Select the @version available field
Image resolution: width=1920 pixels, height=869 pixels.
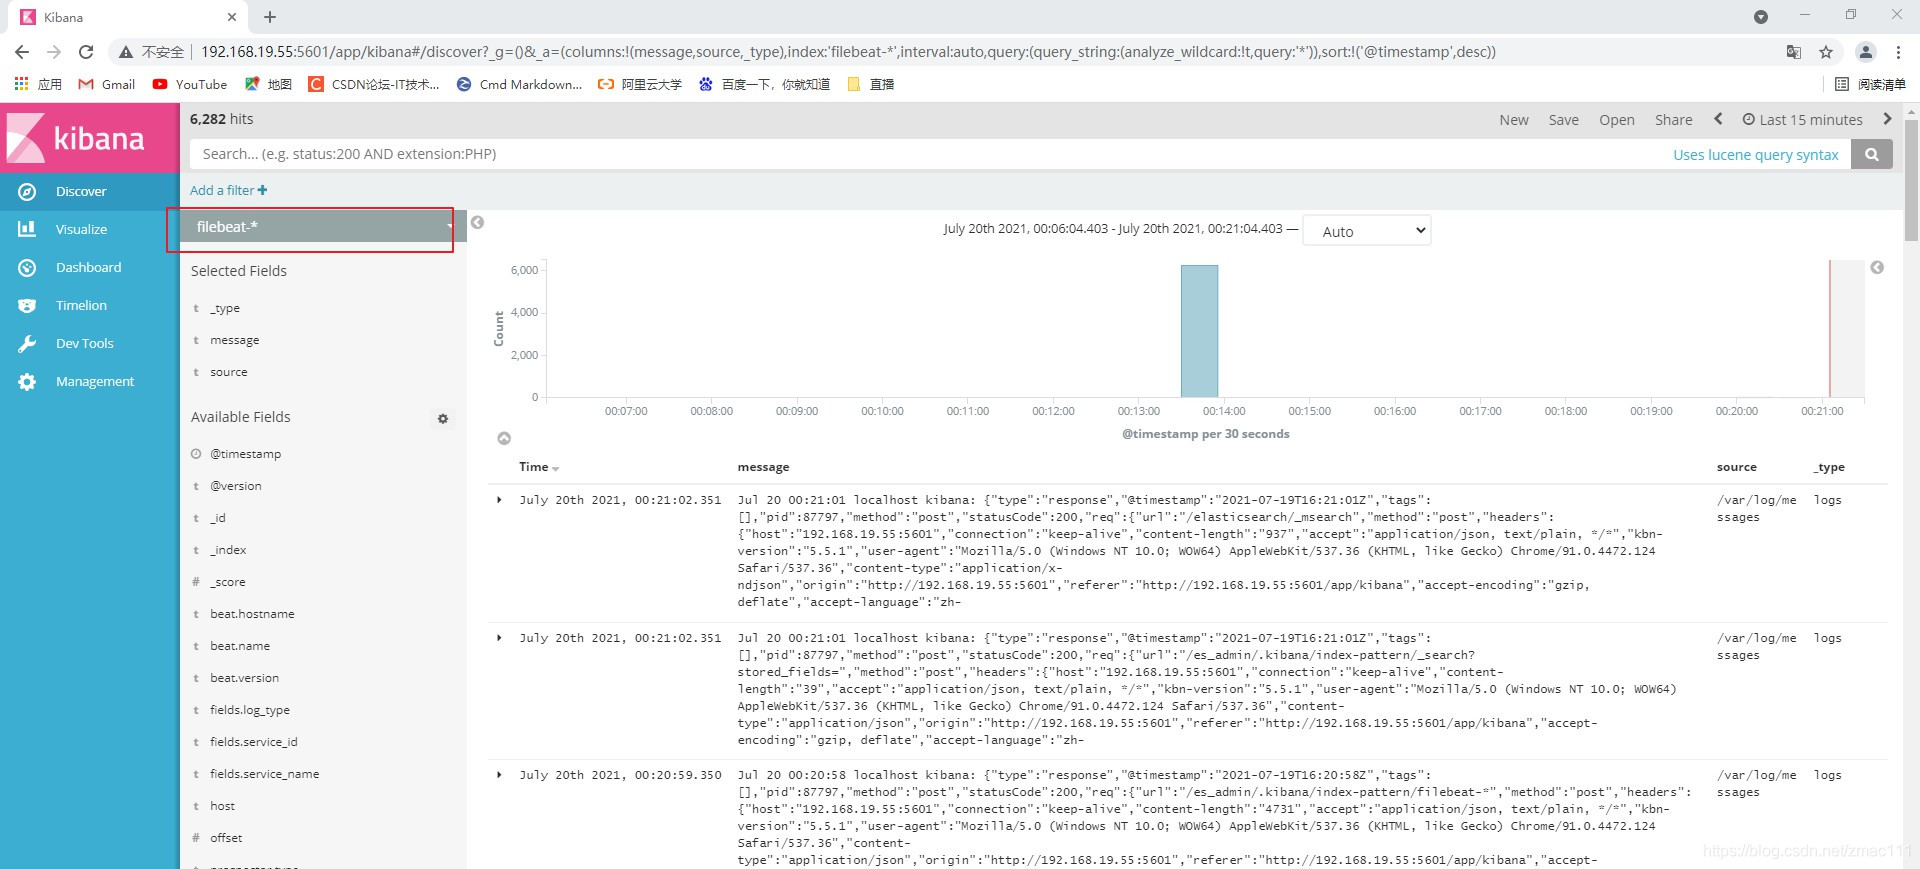pyautogui.click(x=236, y=486)
